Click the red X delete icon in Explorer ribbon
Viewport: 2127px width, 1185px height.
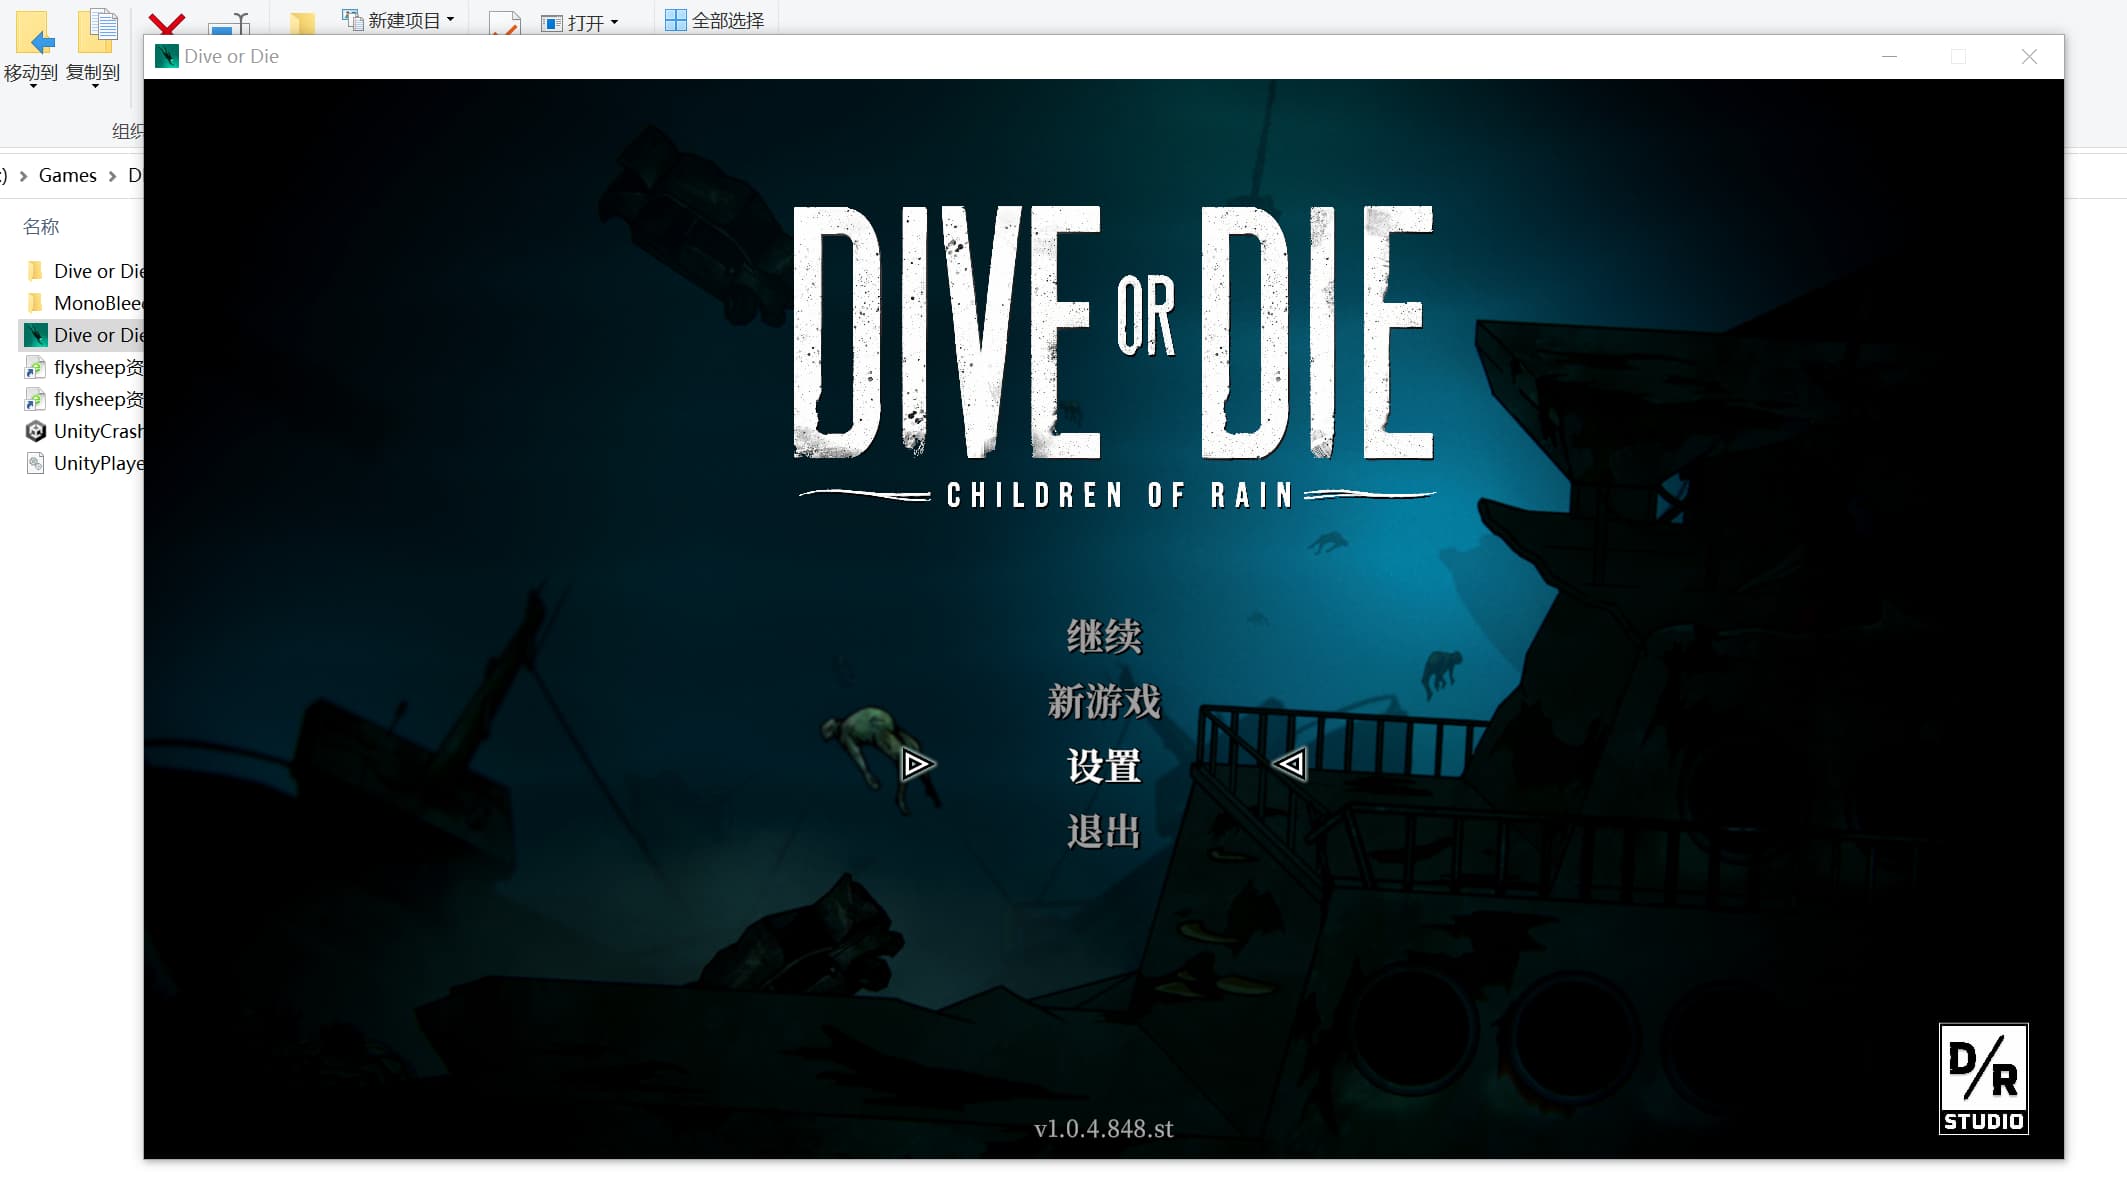166,23
